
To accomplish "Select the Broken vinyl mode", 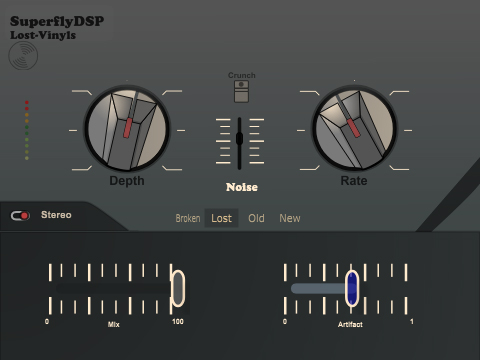I will [x=188, y=218].
